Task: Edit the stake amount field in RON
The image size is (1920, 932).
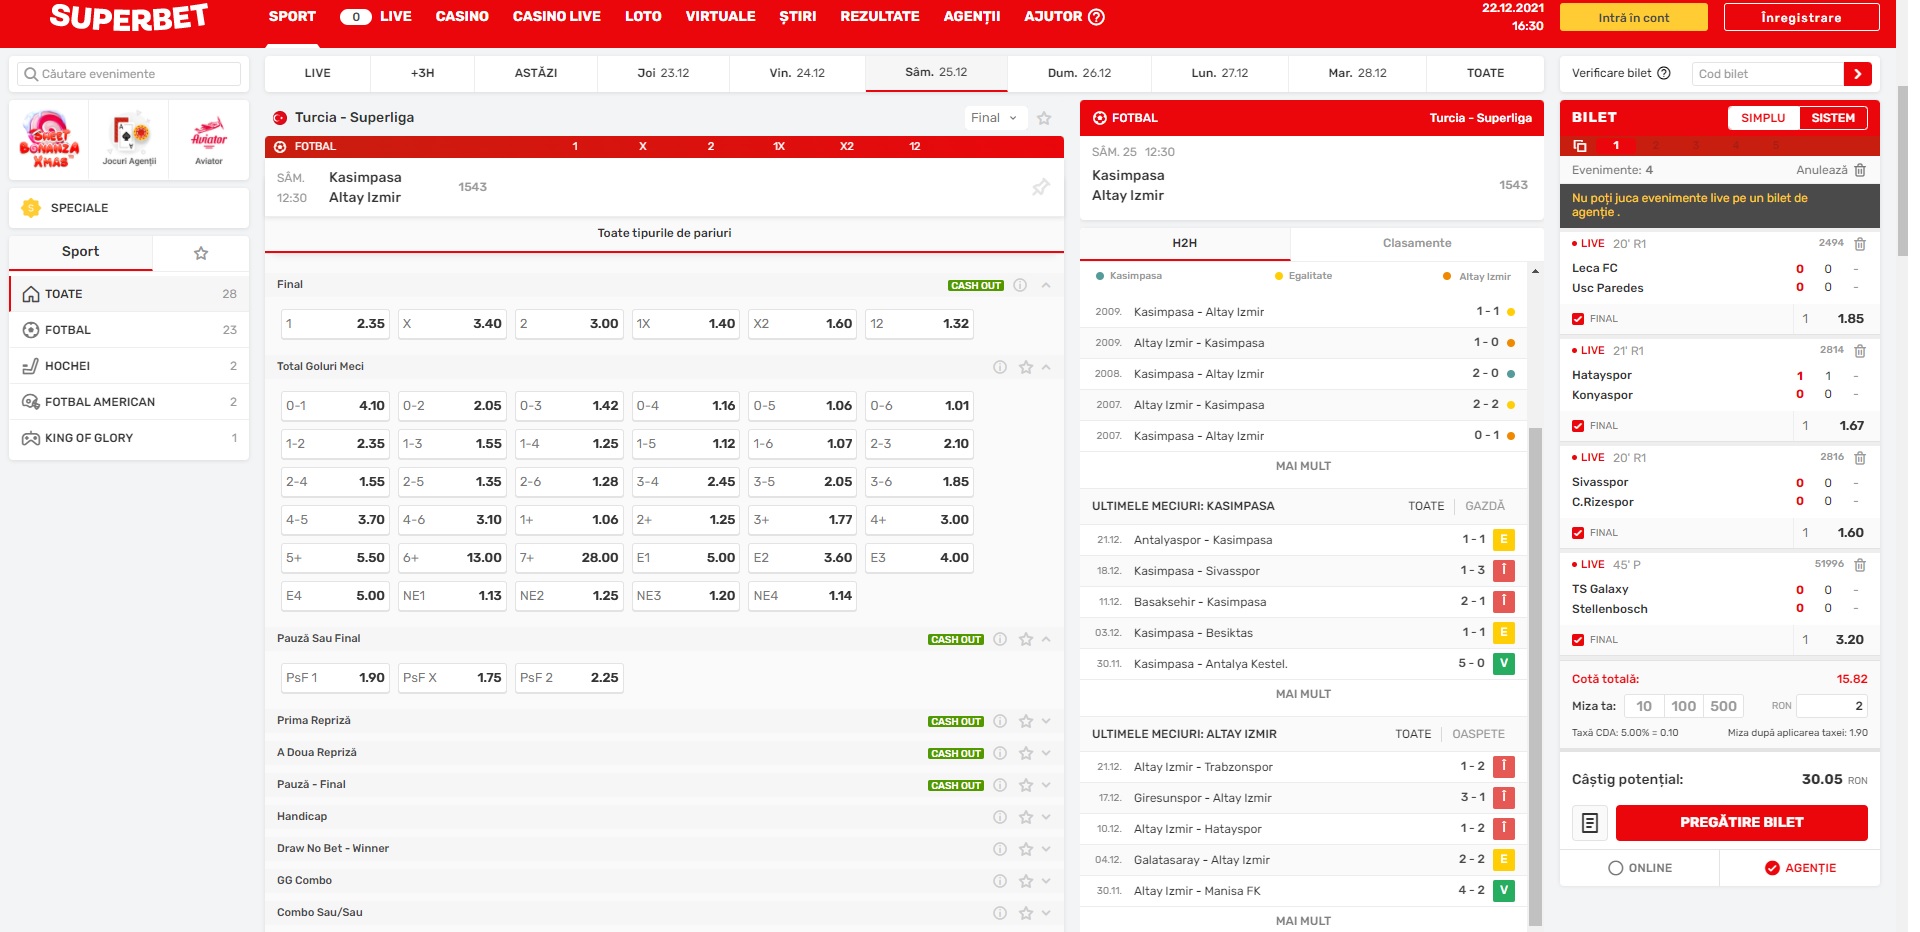Action: point(1832,706)
